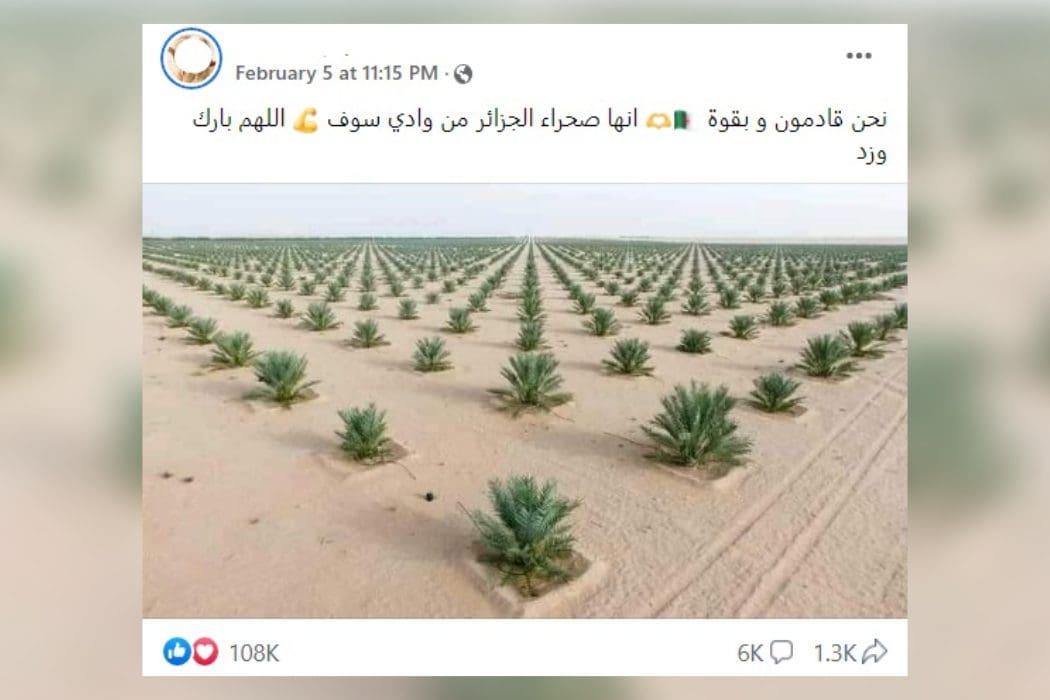Click the word وزد on caption's second line
Viewport: 1050px width, 700px height.
click(x=871, y=154)
